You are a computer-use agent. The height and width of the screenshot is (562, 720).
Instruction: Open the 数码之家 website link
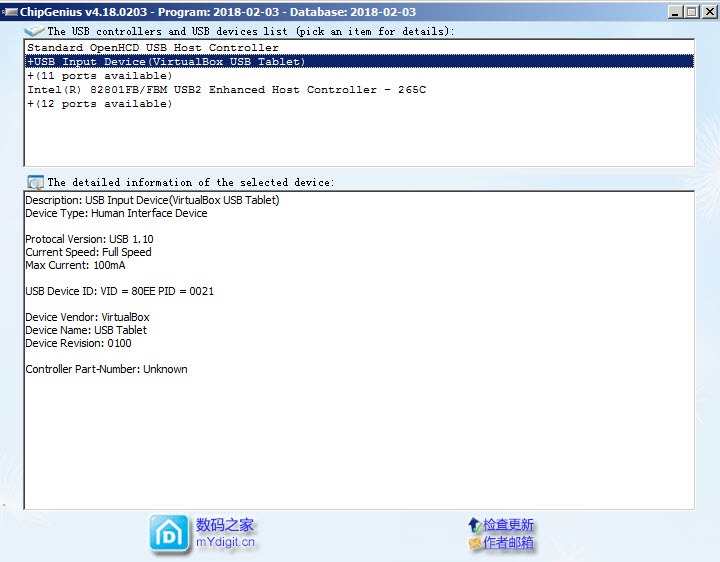[225, 525]
